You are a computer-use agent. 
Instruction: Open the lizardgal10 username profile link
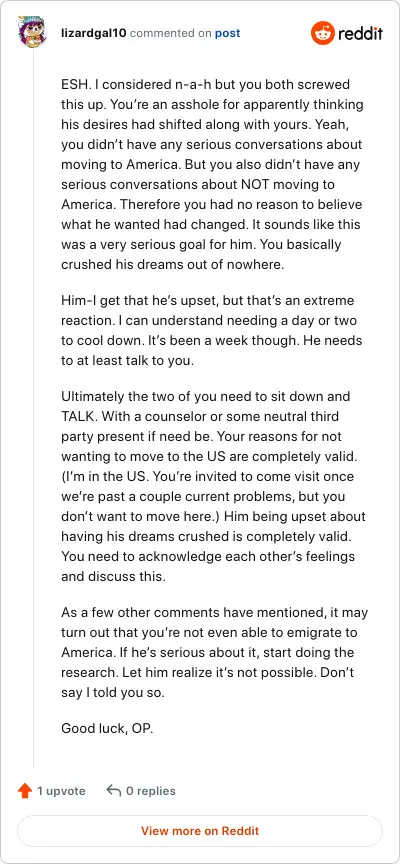(94, 33)
